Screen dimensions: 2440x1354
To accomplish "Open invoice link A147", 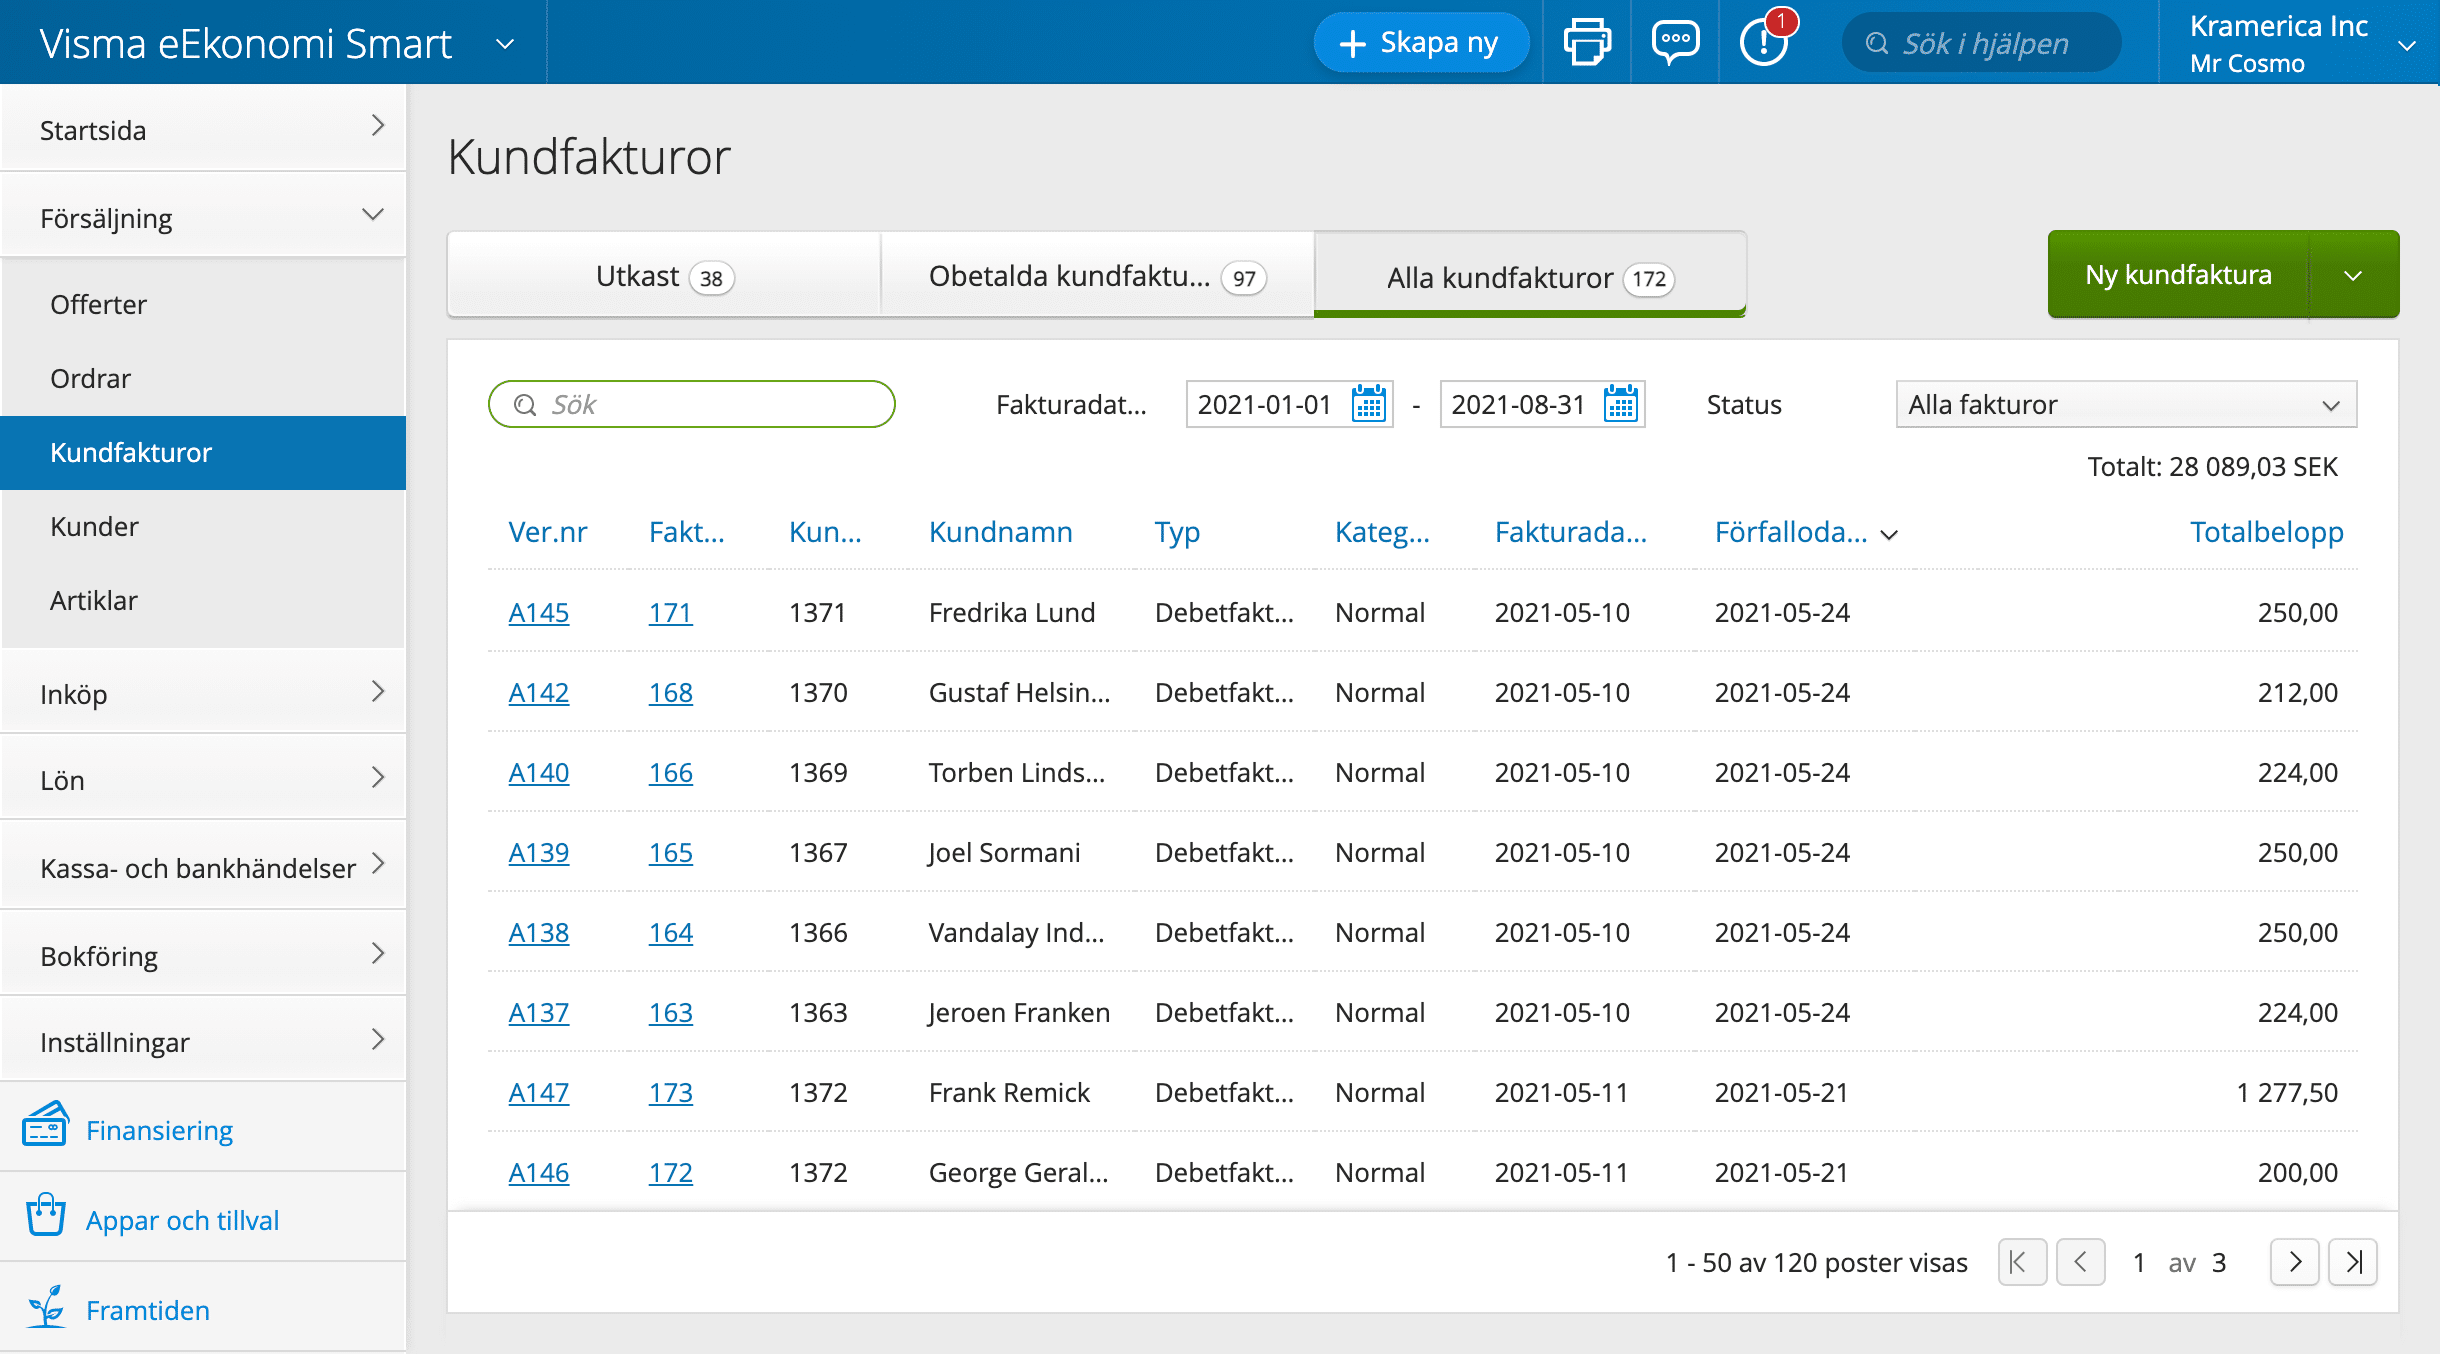I will coord(538,1092).
